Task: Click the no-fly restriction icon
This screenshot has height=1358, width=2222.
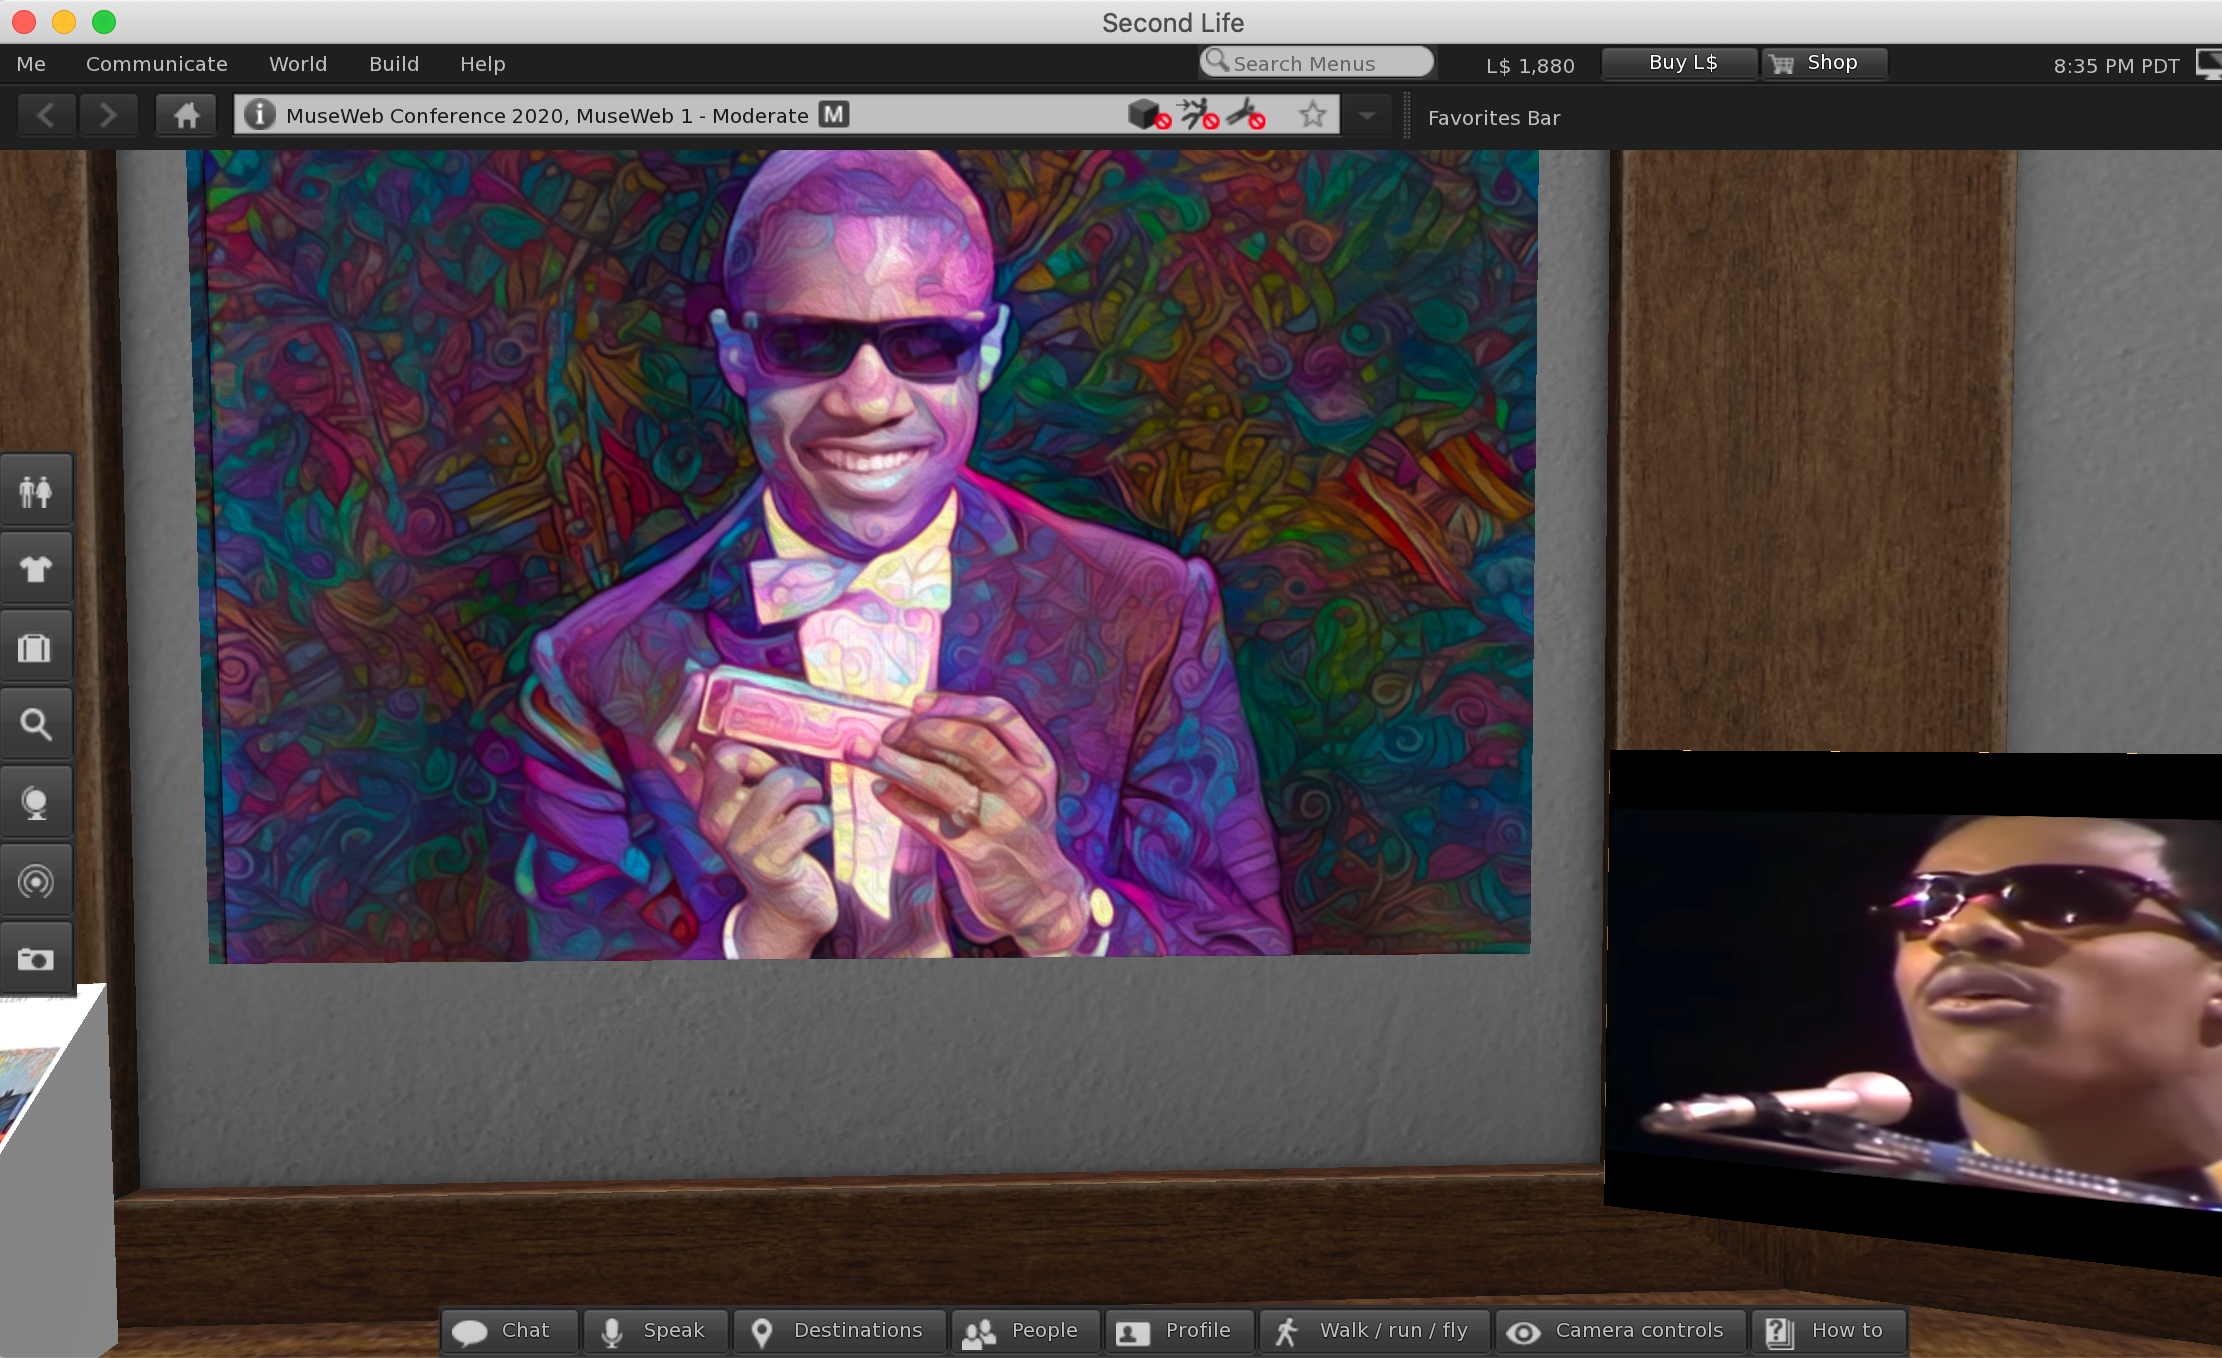Action: pos(1247,115)
